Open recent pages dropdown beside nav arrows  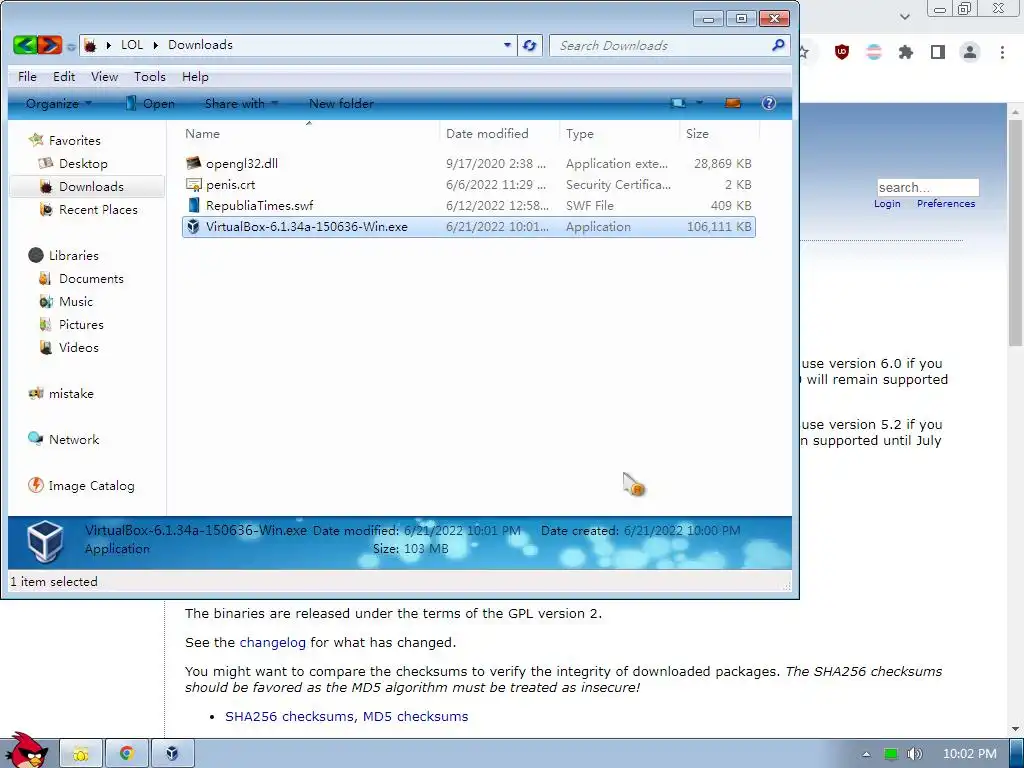(x=71, y=46)
